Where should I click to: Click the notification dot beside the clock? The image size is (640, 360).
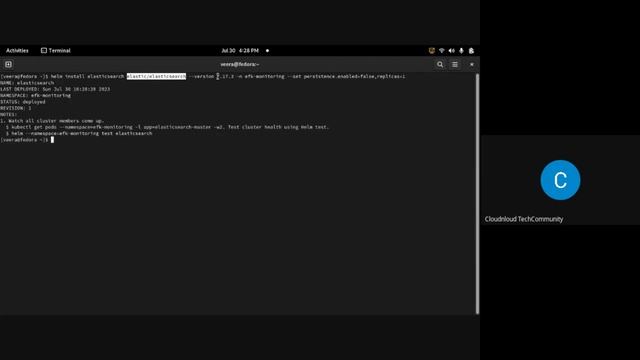click(267, 51)
